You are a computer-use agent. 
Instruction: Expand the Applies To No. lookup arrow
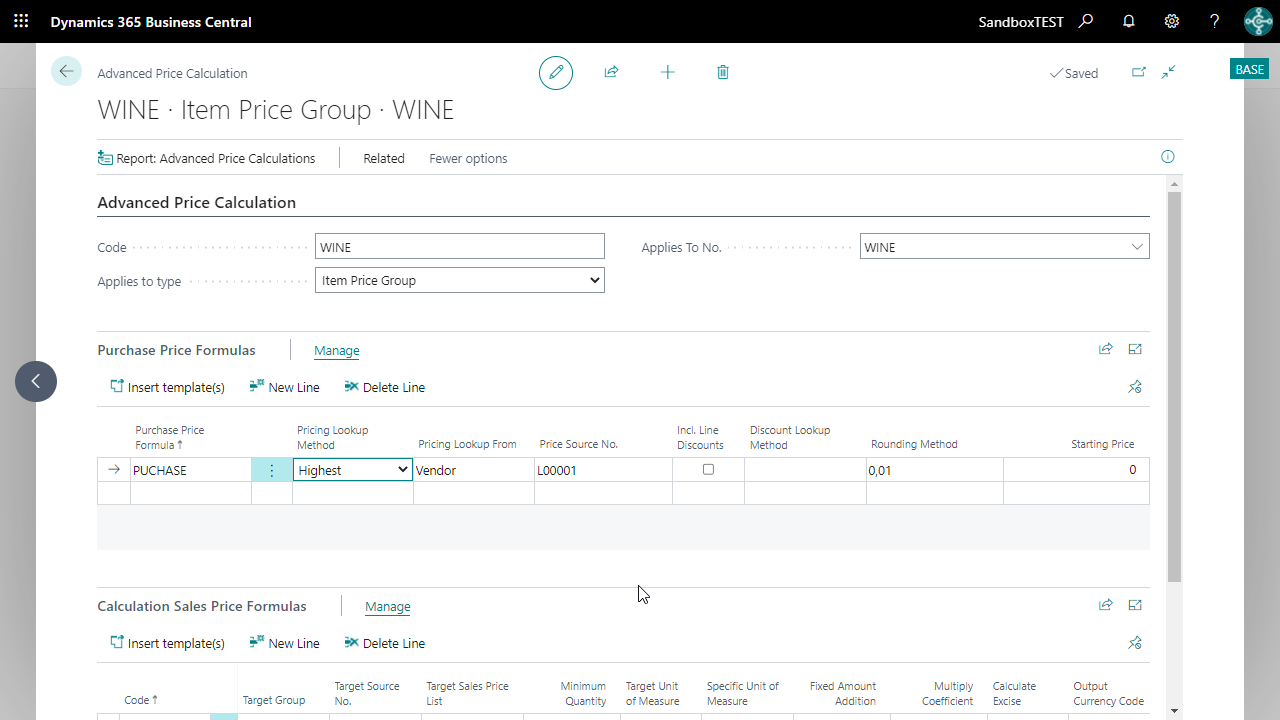coord(1137,247)
